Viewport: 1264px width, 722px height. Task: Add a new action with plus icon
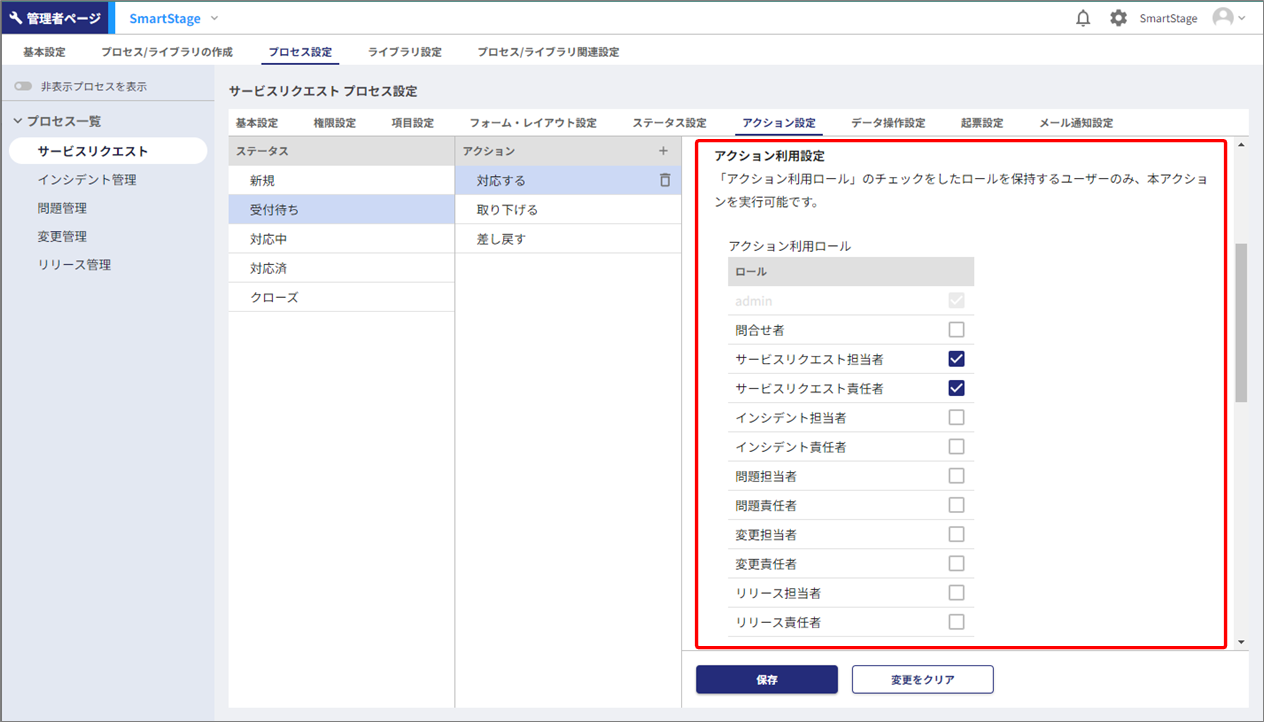coord(663,151)
